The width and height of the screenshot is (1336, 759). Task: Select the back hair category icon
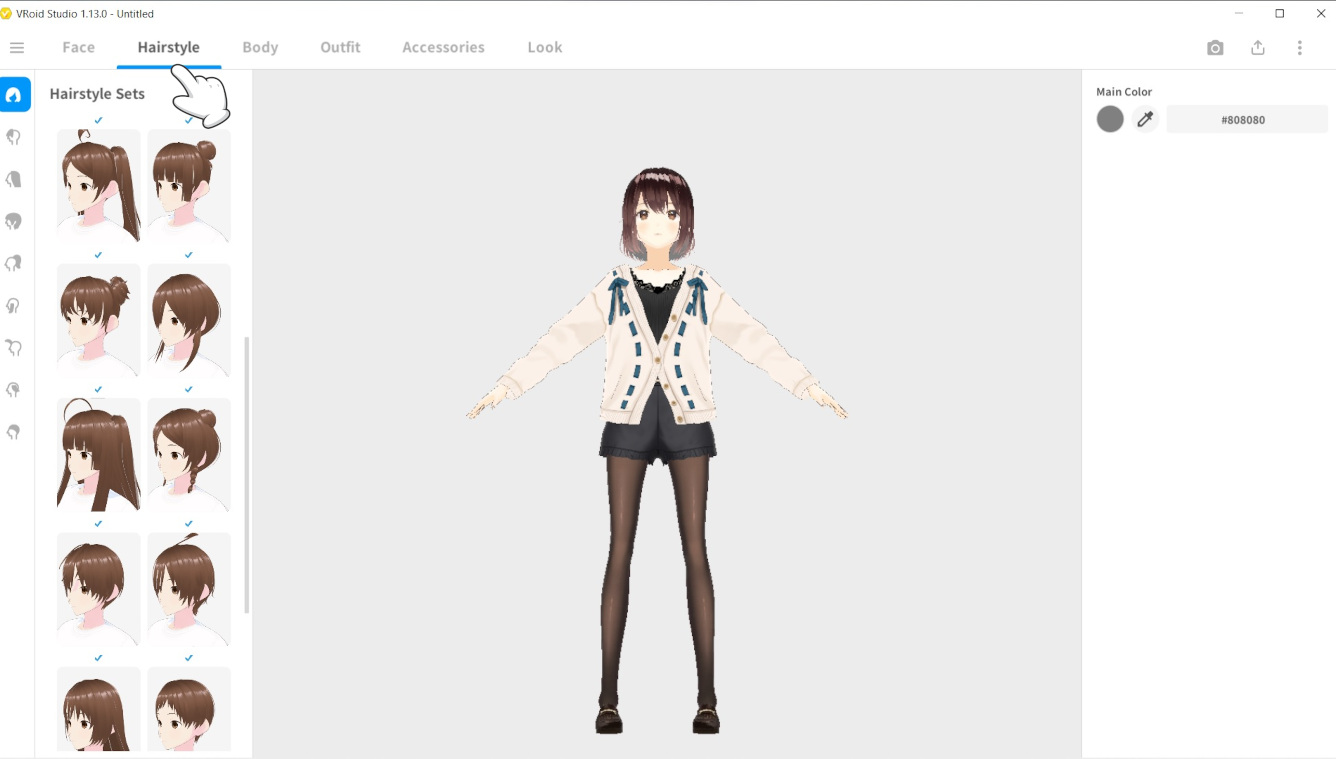coord(15,178)
